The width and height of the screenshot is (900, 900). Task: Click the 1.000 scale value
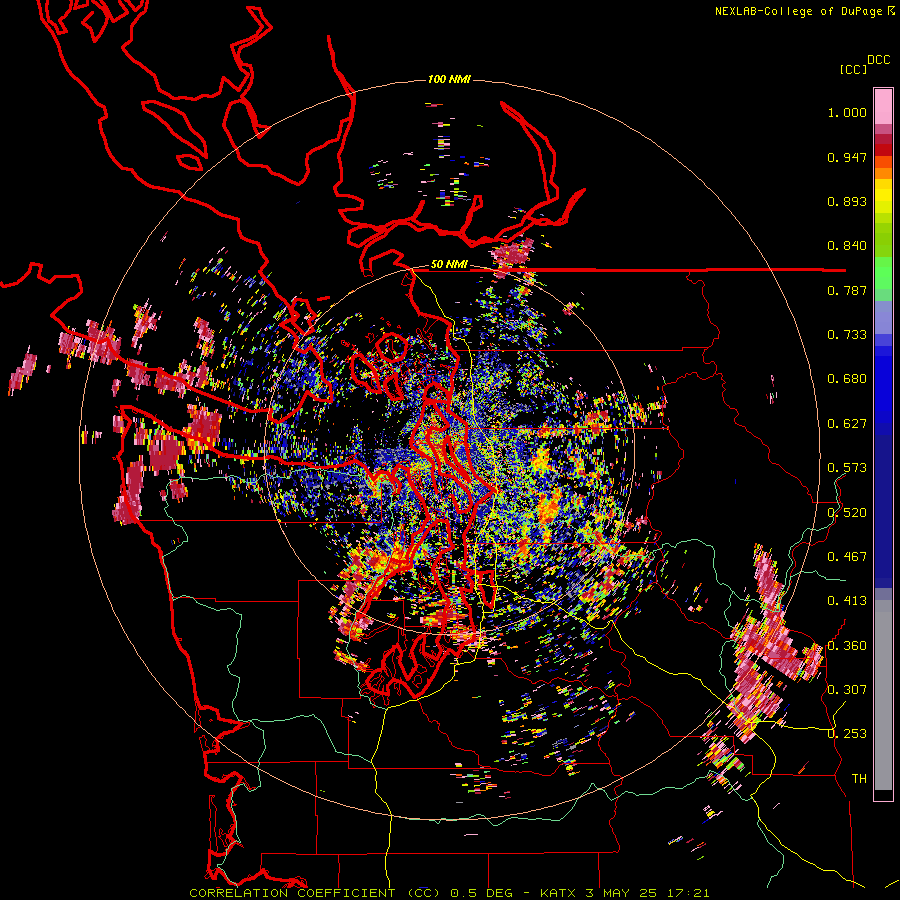tap(847, 112)
